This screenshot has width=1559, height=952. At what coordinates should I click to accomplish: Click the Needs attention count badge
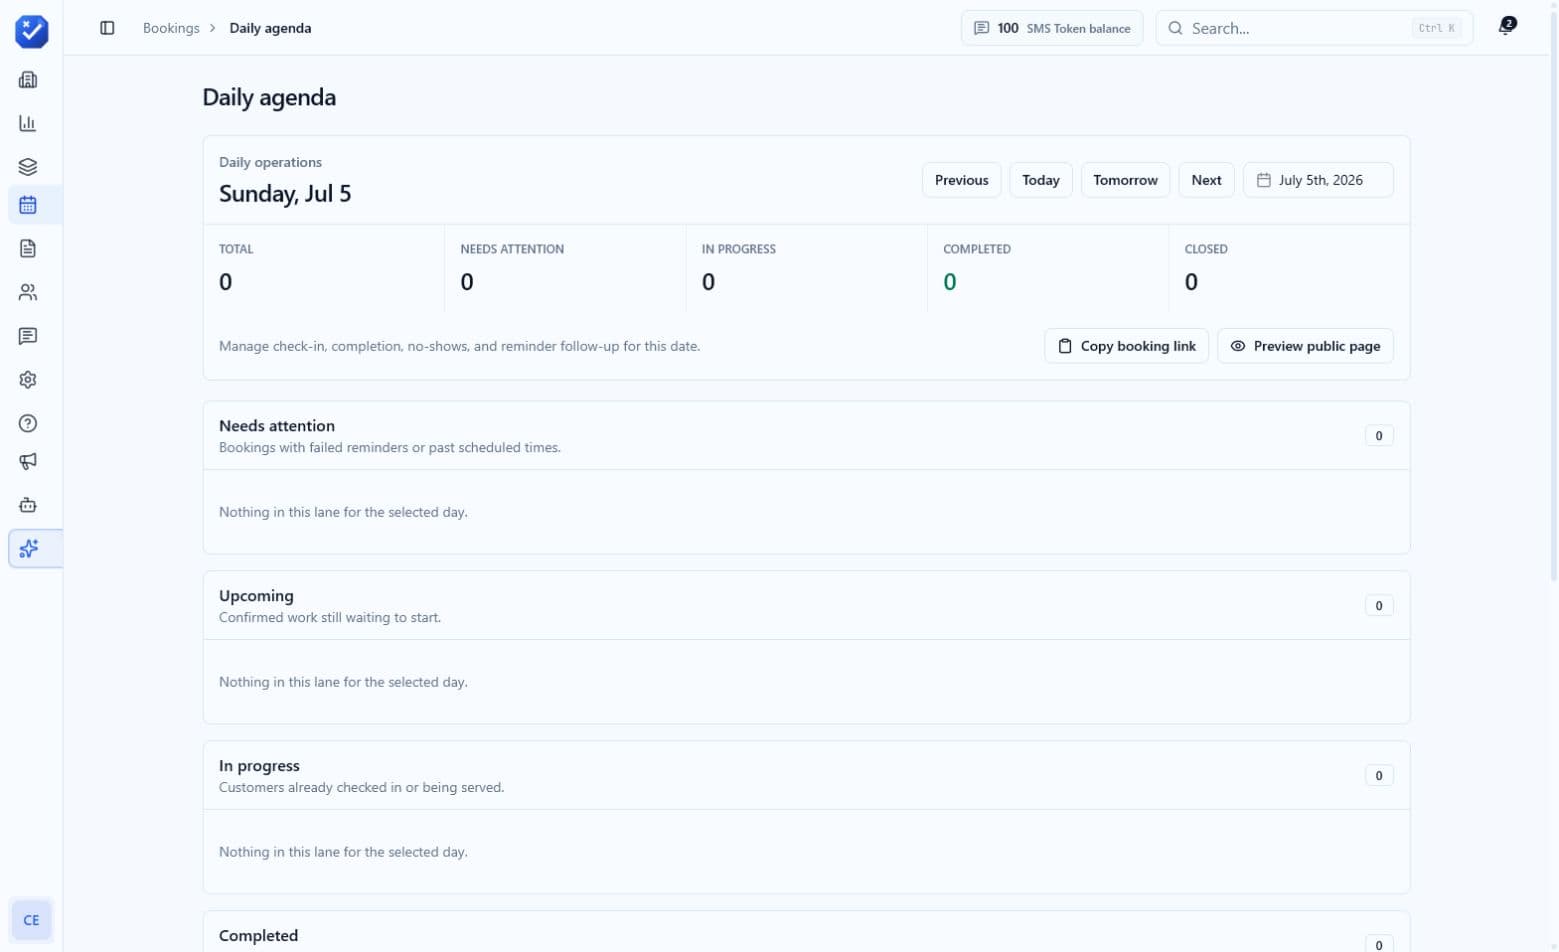point(1379,436)
